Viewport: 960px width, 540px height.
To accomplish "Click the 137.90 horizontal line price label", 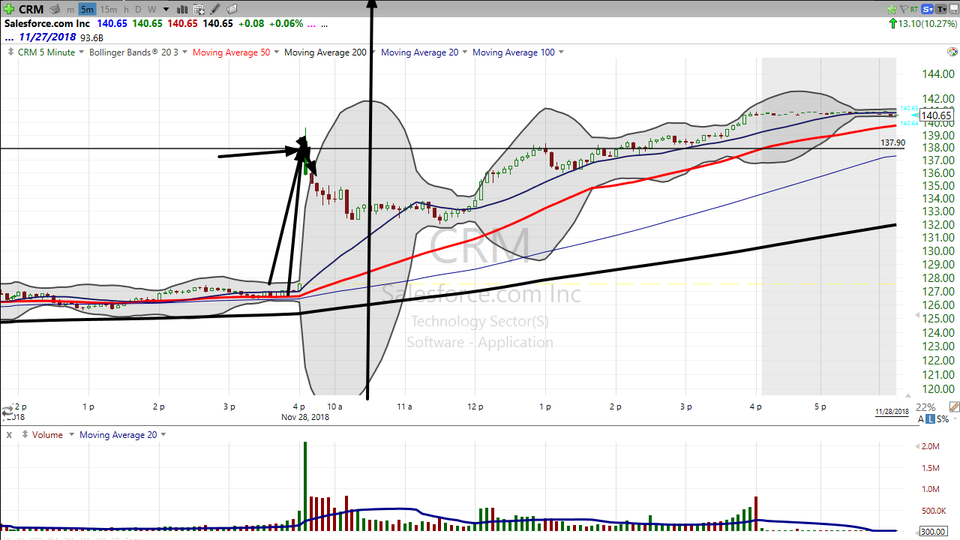I will point(893,143).
